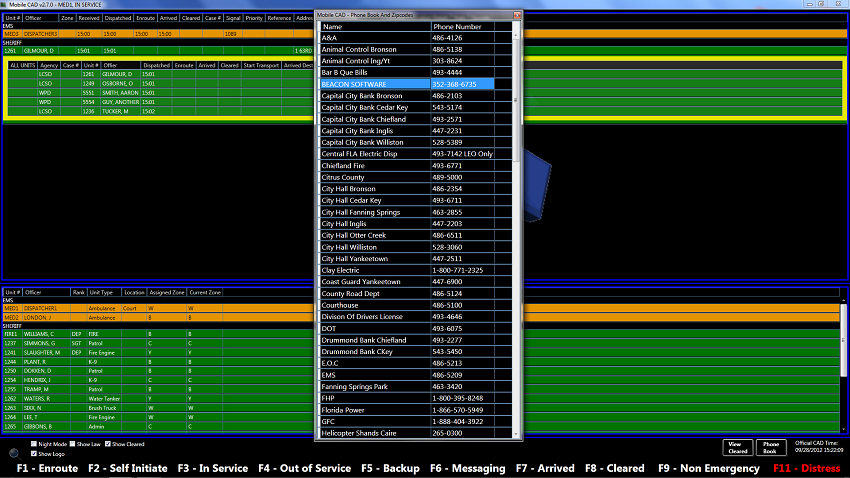850x478 pixels.
Task: Select the Coast Guard Yankeetown entry
Action: 375,282
